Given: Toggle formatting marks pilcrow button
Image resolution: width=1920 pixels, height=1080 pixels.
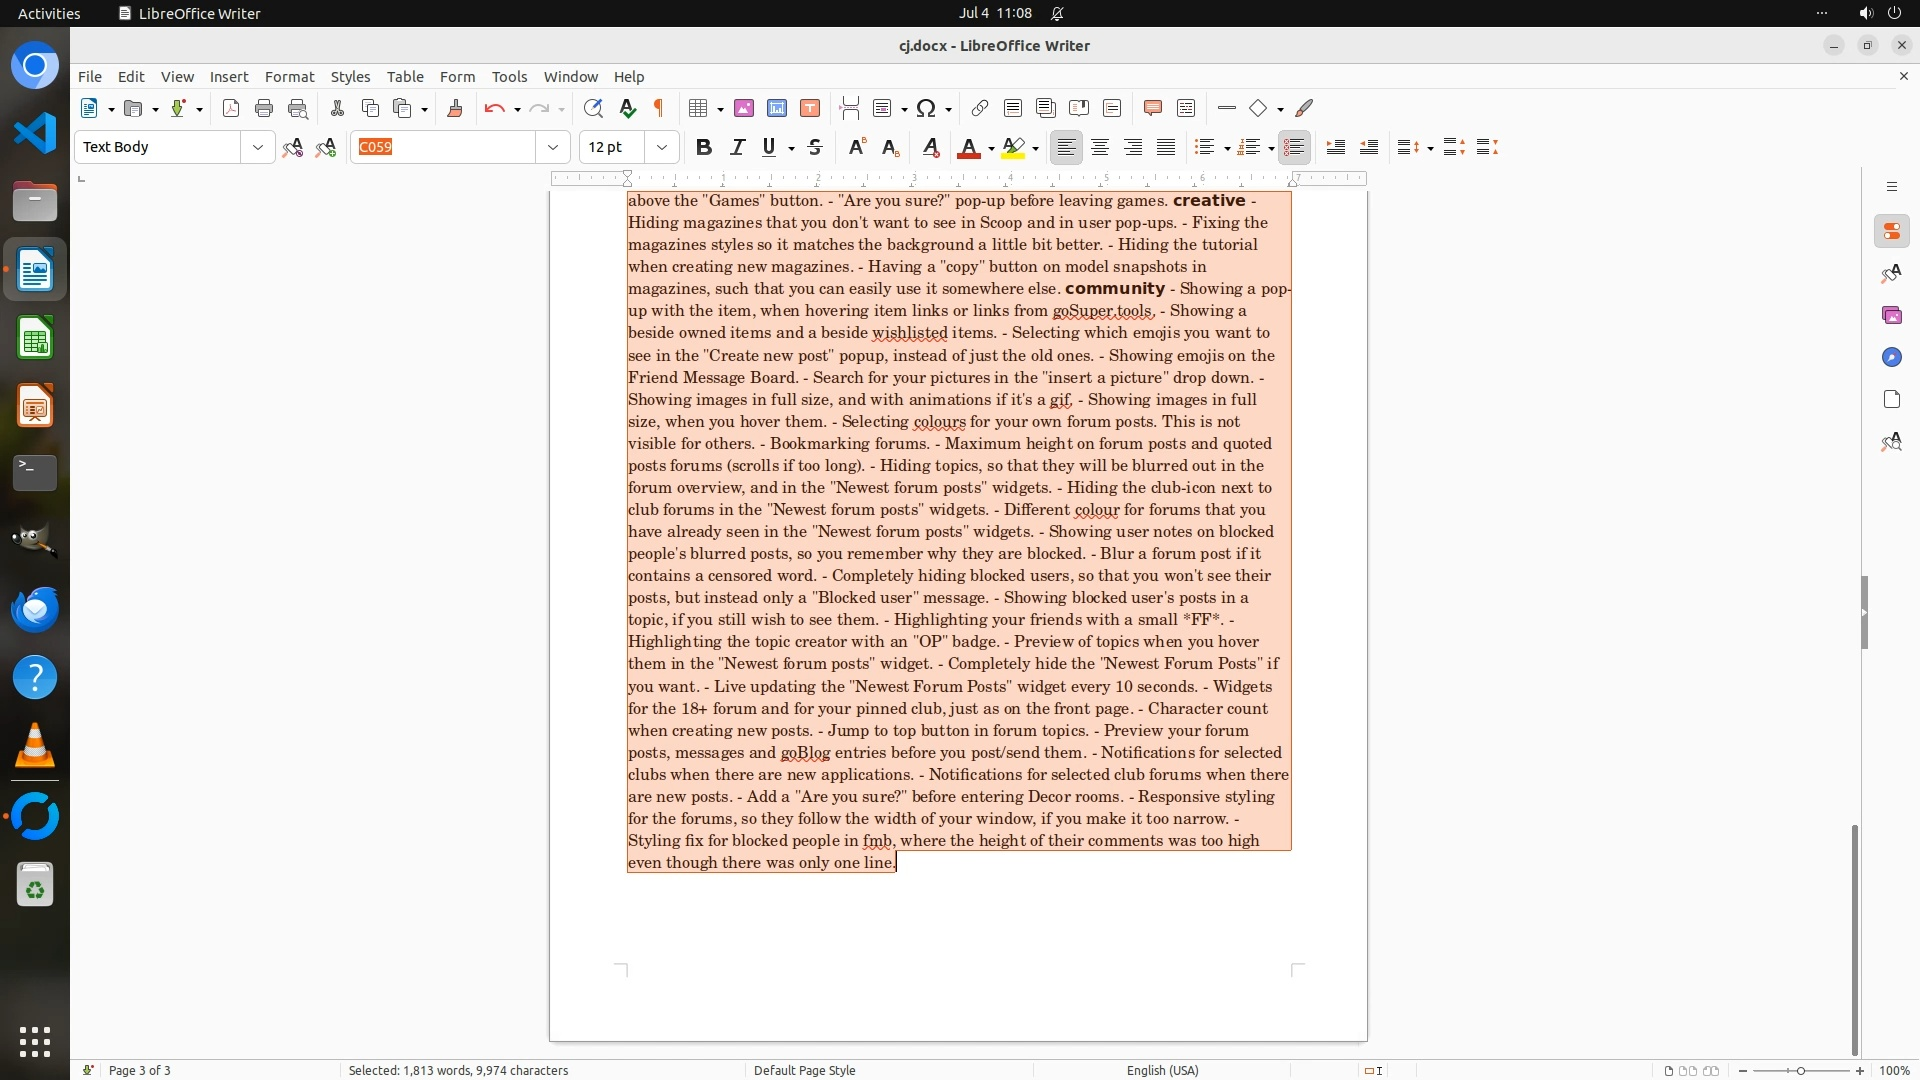Looking at the screenshot, I should pyautogui.click(x=659, y=108).
